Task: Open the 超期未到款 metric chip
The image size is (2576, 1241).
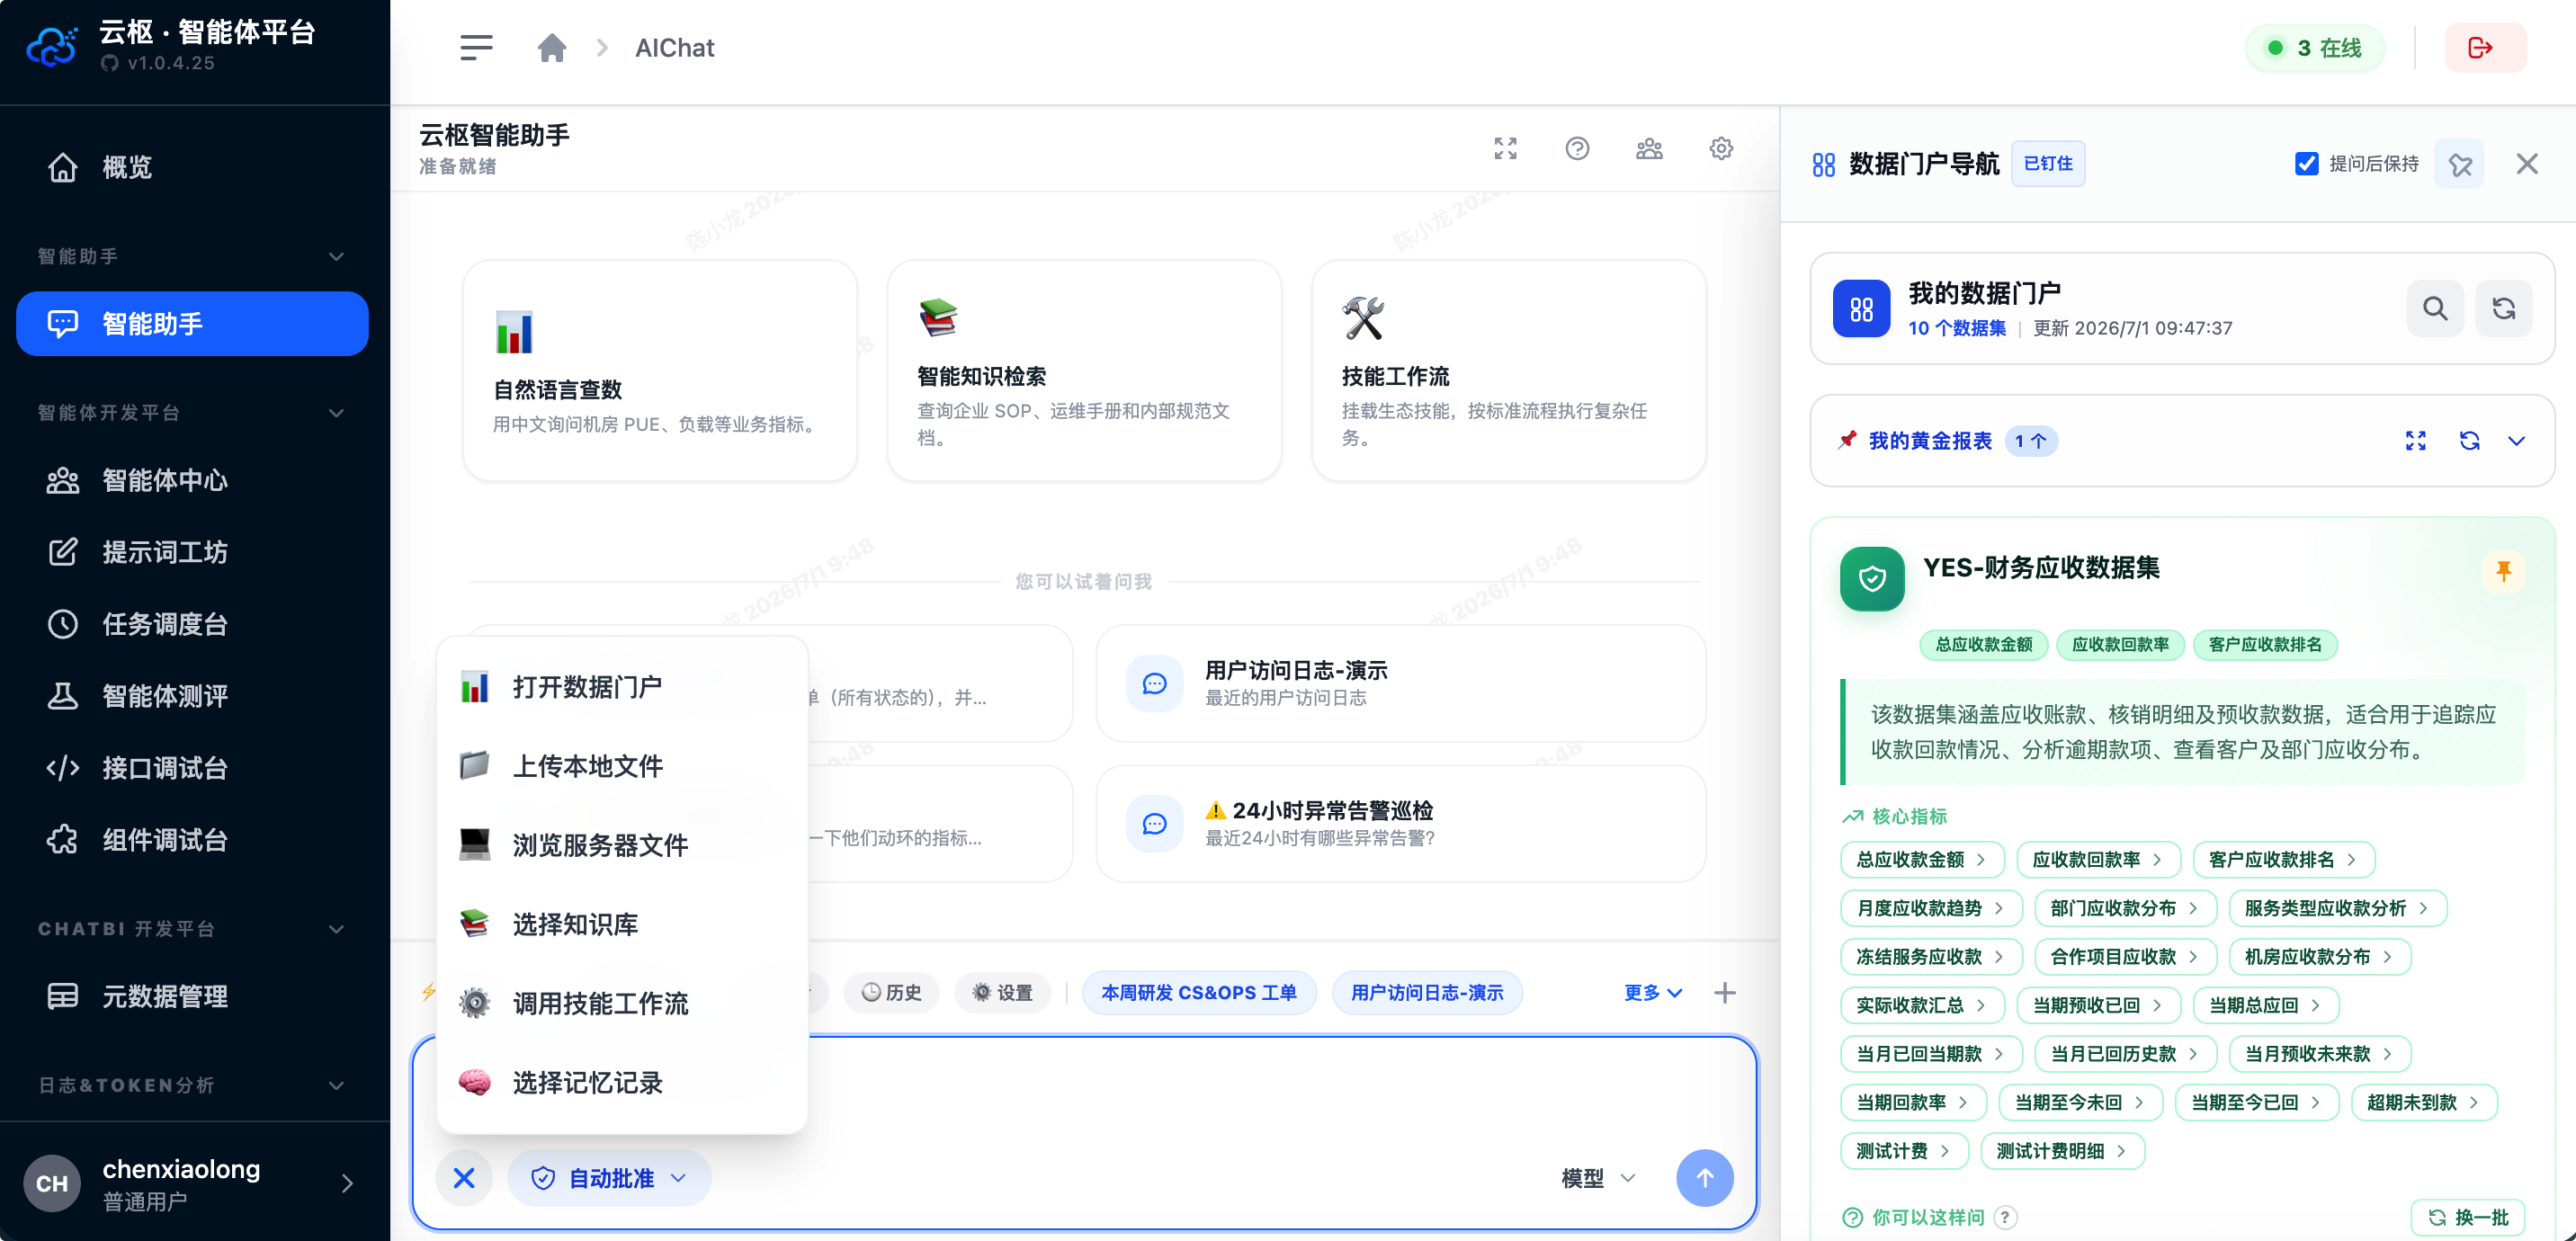Action: click(2423, 1102)
